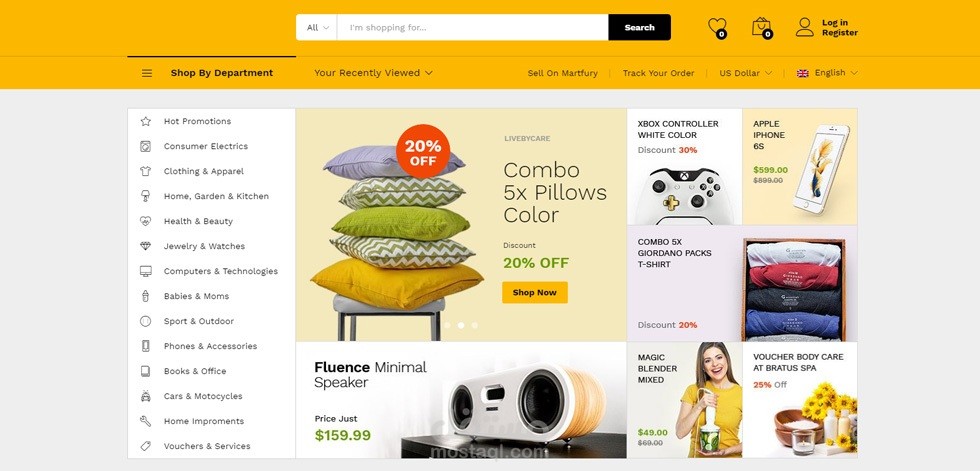Click the monitor icon for Computers & Technologies
The image size is (980, 471).
(x=146, y=271)
